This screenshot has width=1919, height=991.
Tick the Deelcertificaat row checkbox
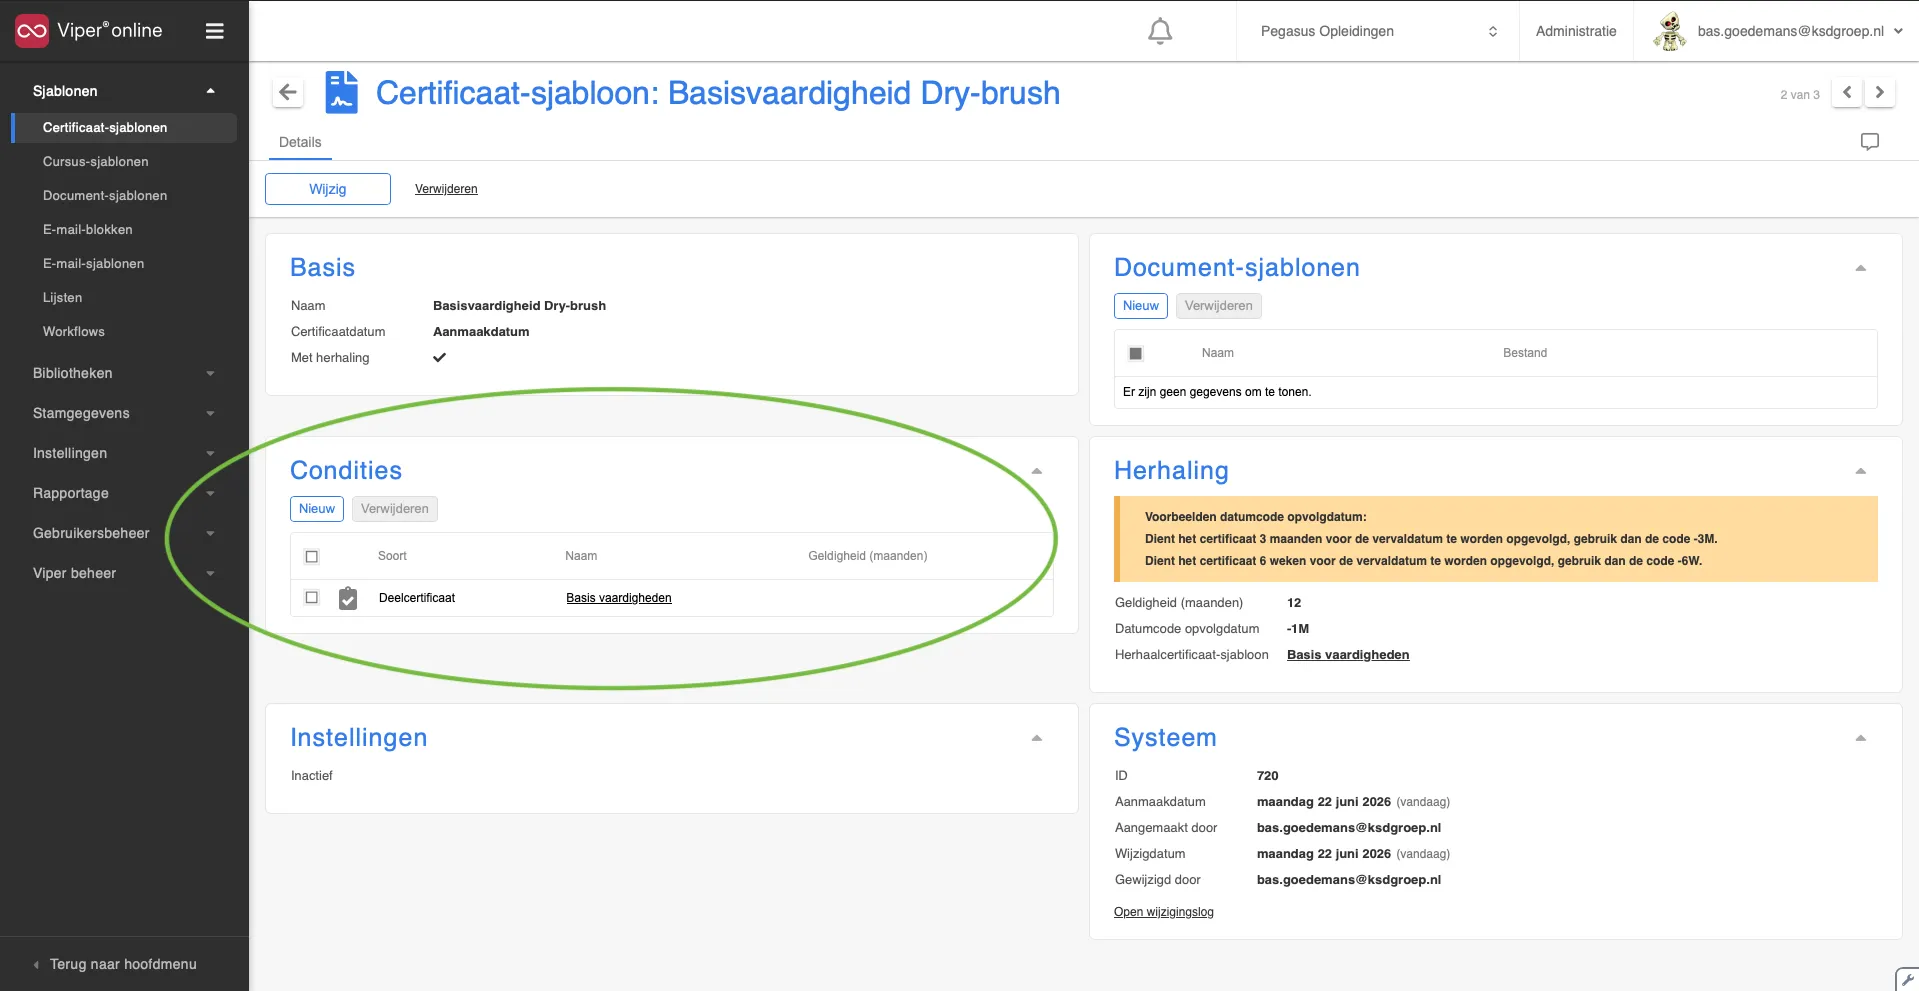point(312,598)
